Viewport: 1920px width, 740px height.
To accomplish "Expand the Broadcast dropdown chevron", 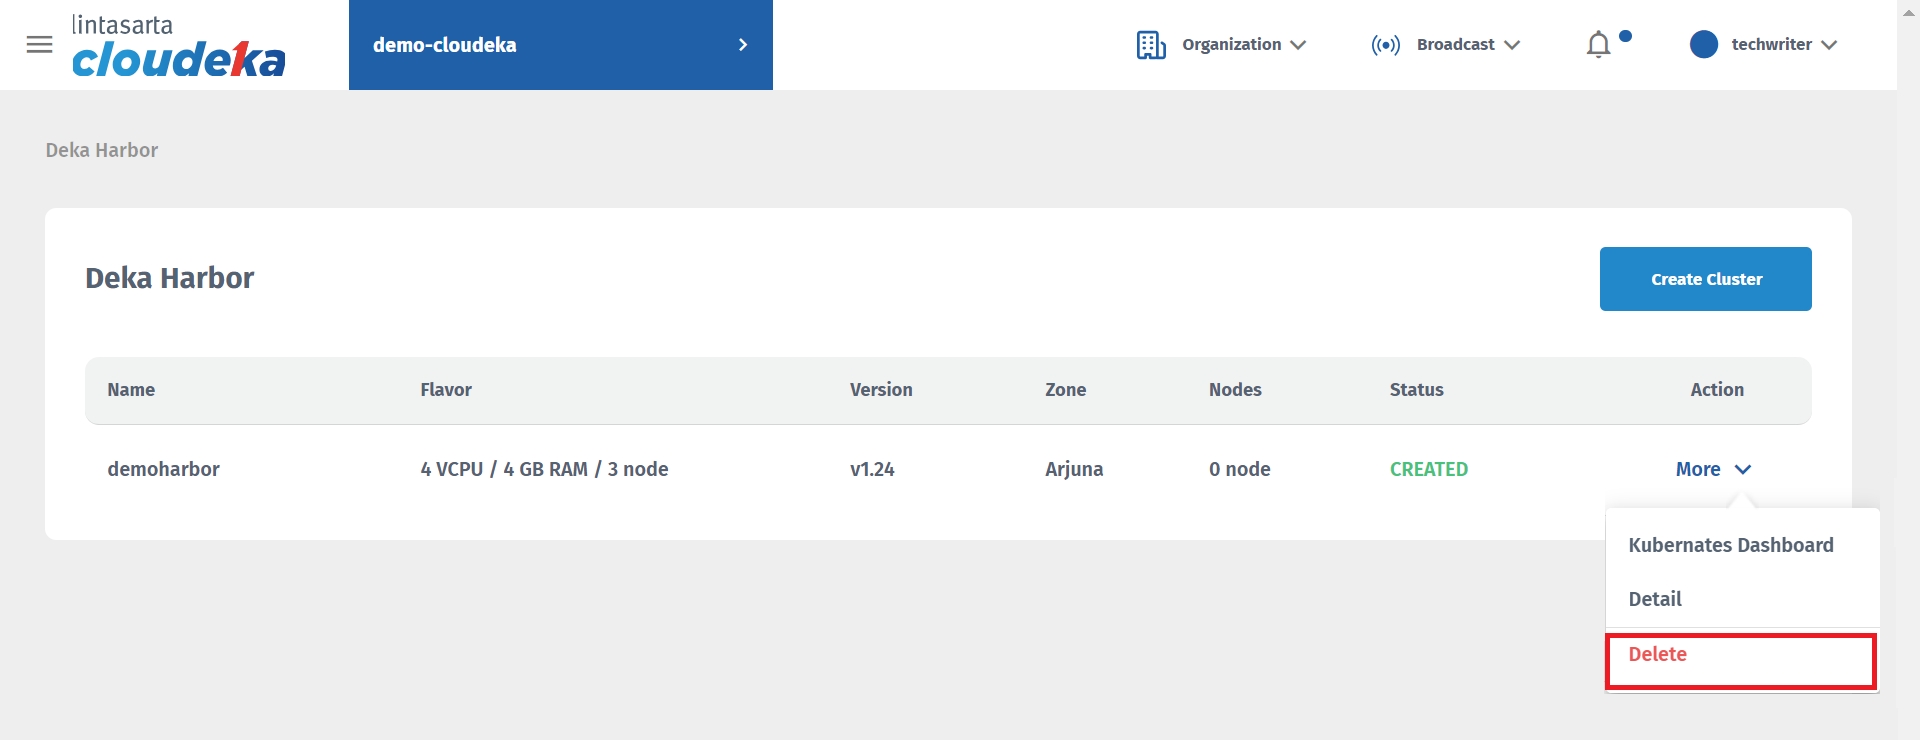I will (x=1512, y=45).
